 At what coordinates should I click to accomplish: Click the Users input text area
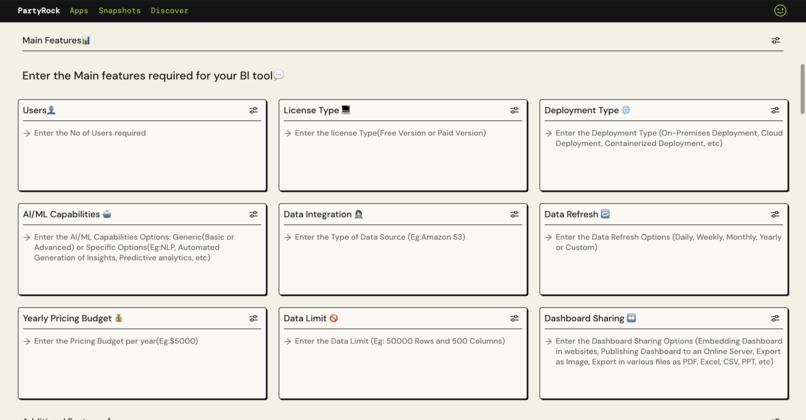[142, 157]
